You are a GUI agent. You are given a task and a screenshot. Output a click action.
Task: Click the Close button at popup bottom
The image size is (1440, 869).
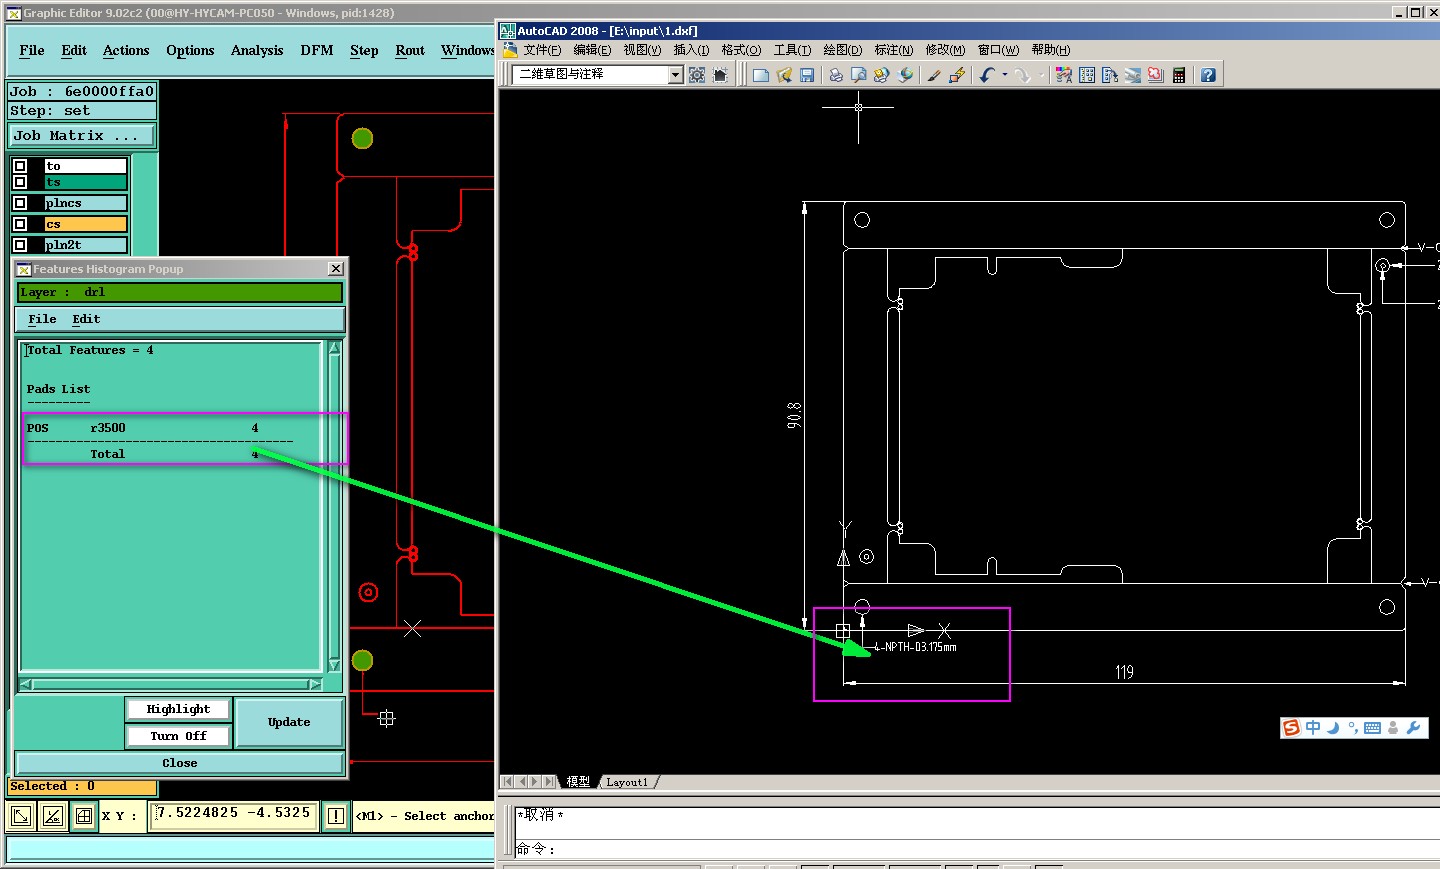pyautogui.click(x=180, y=763)
